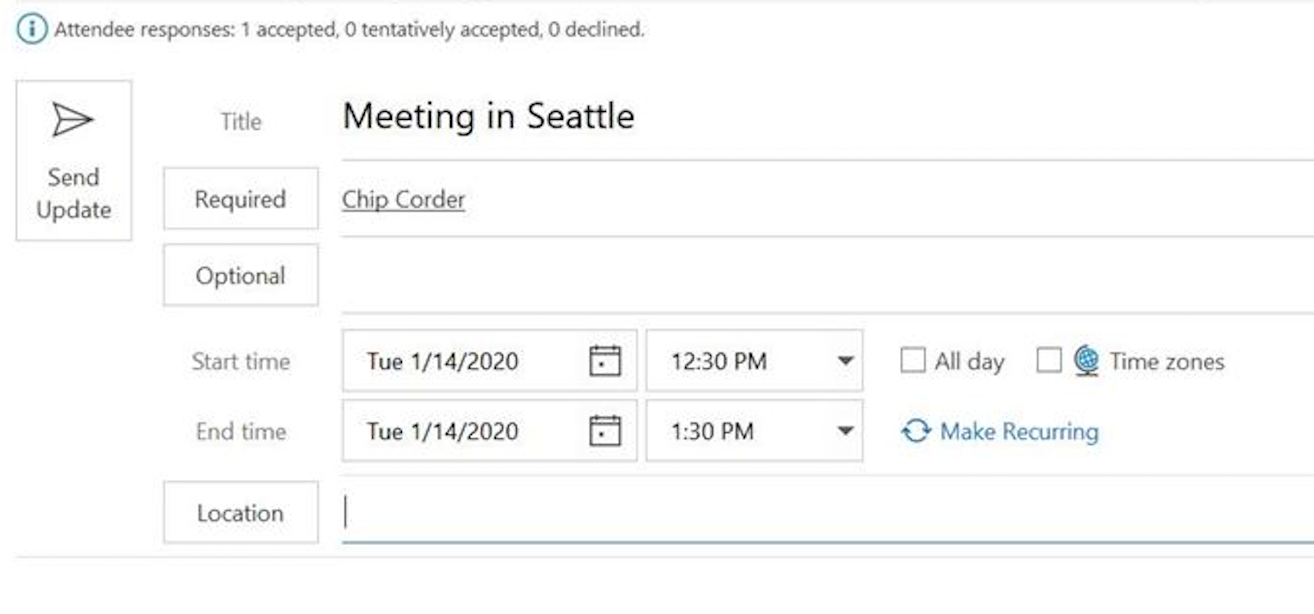Click the Make Recurring link
Image resolution: width=1314 pixels, height=614 pixels.
[1000, 431]
